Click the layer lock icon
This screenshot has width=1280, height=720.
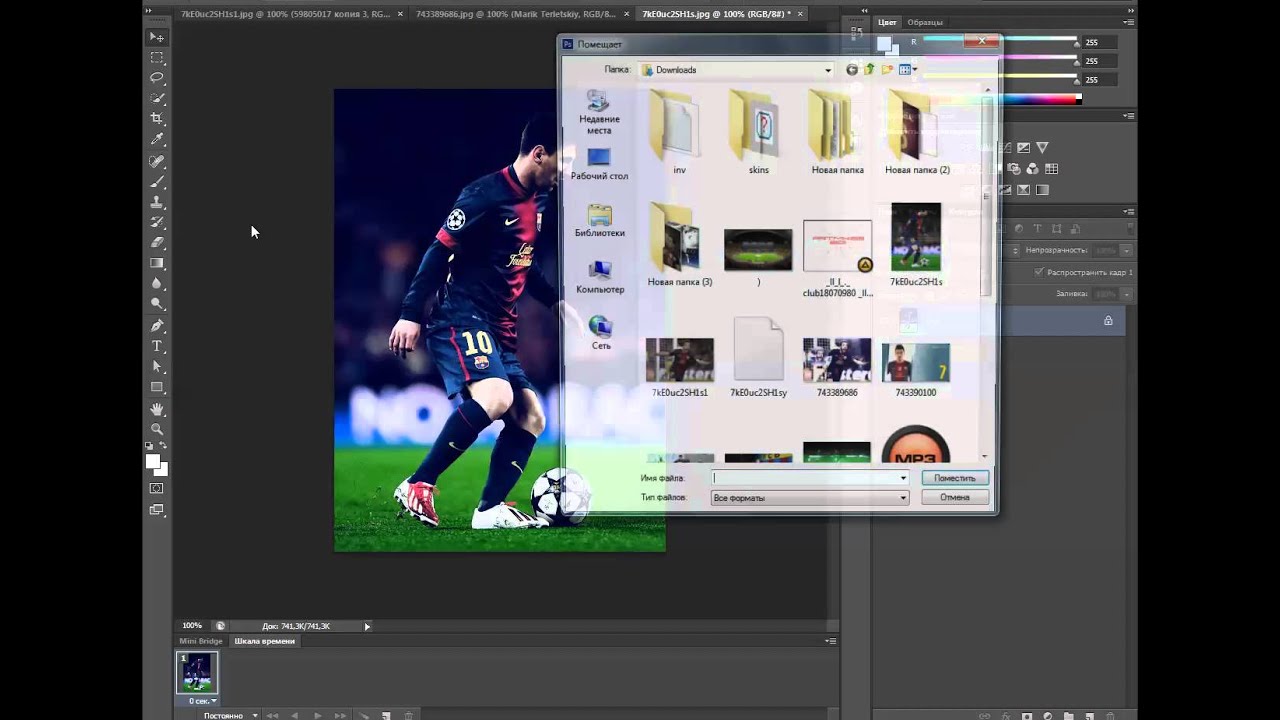(x=1108, y=321)
